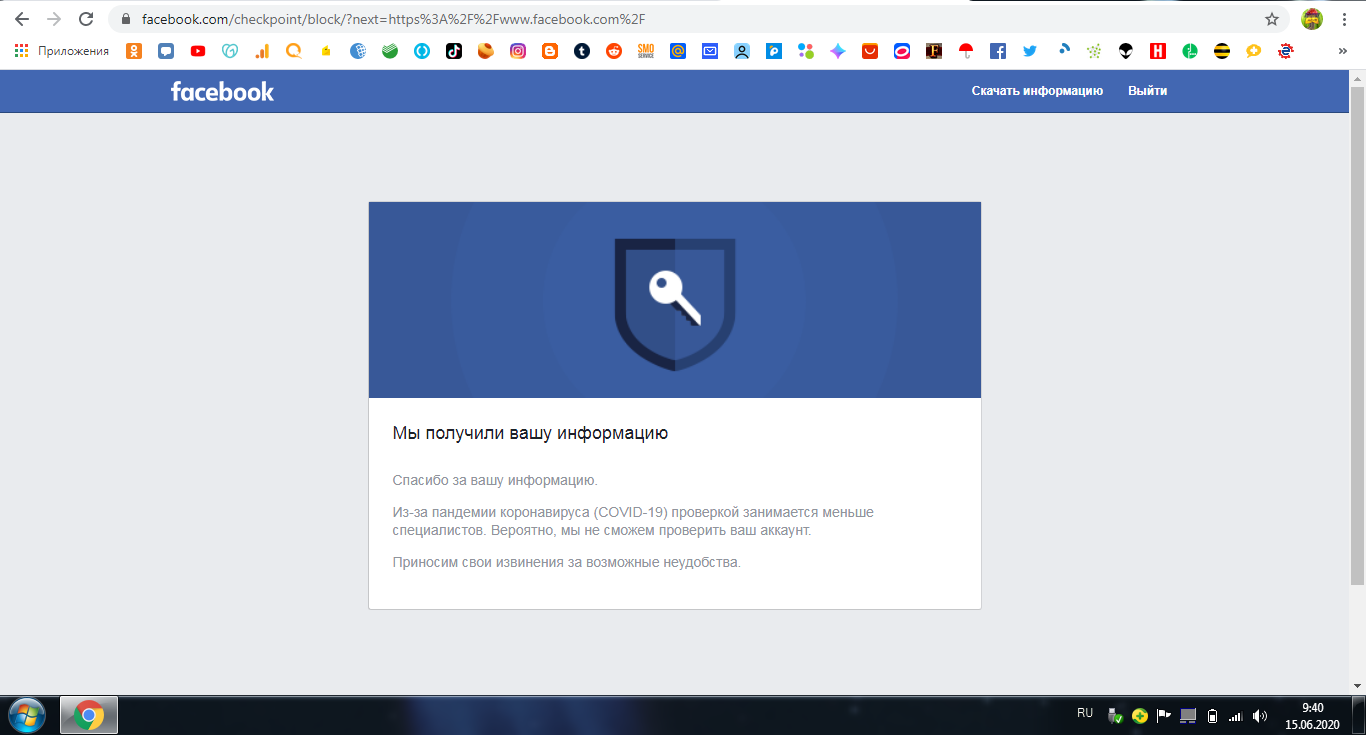Screen dimensions: 1366x735
Task: Open the green MegaFon circle bookmark
Action: (x=1190, y=51)
